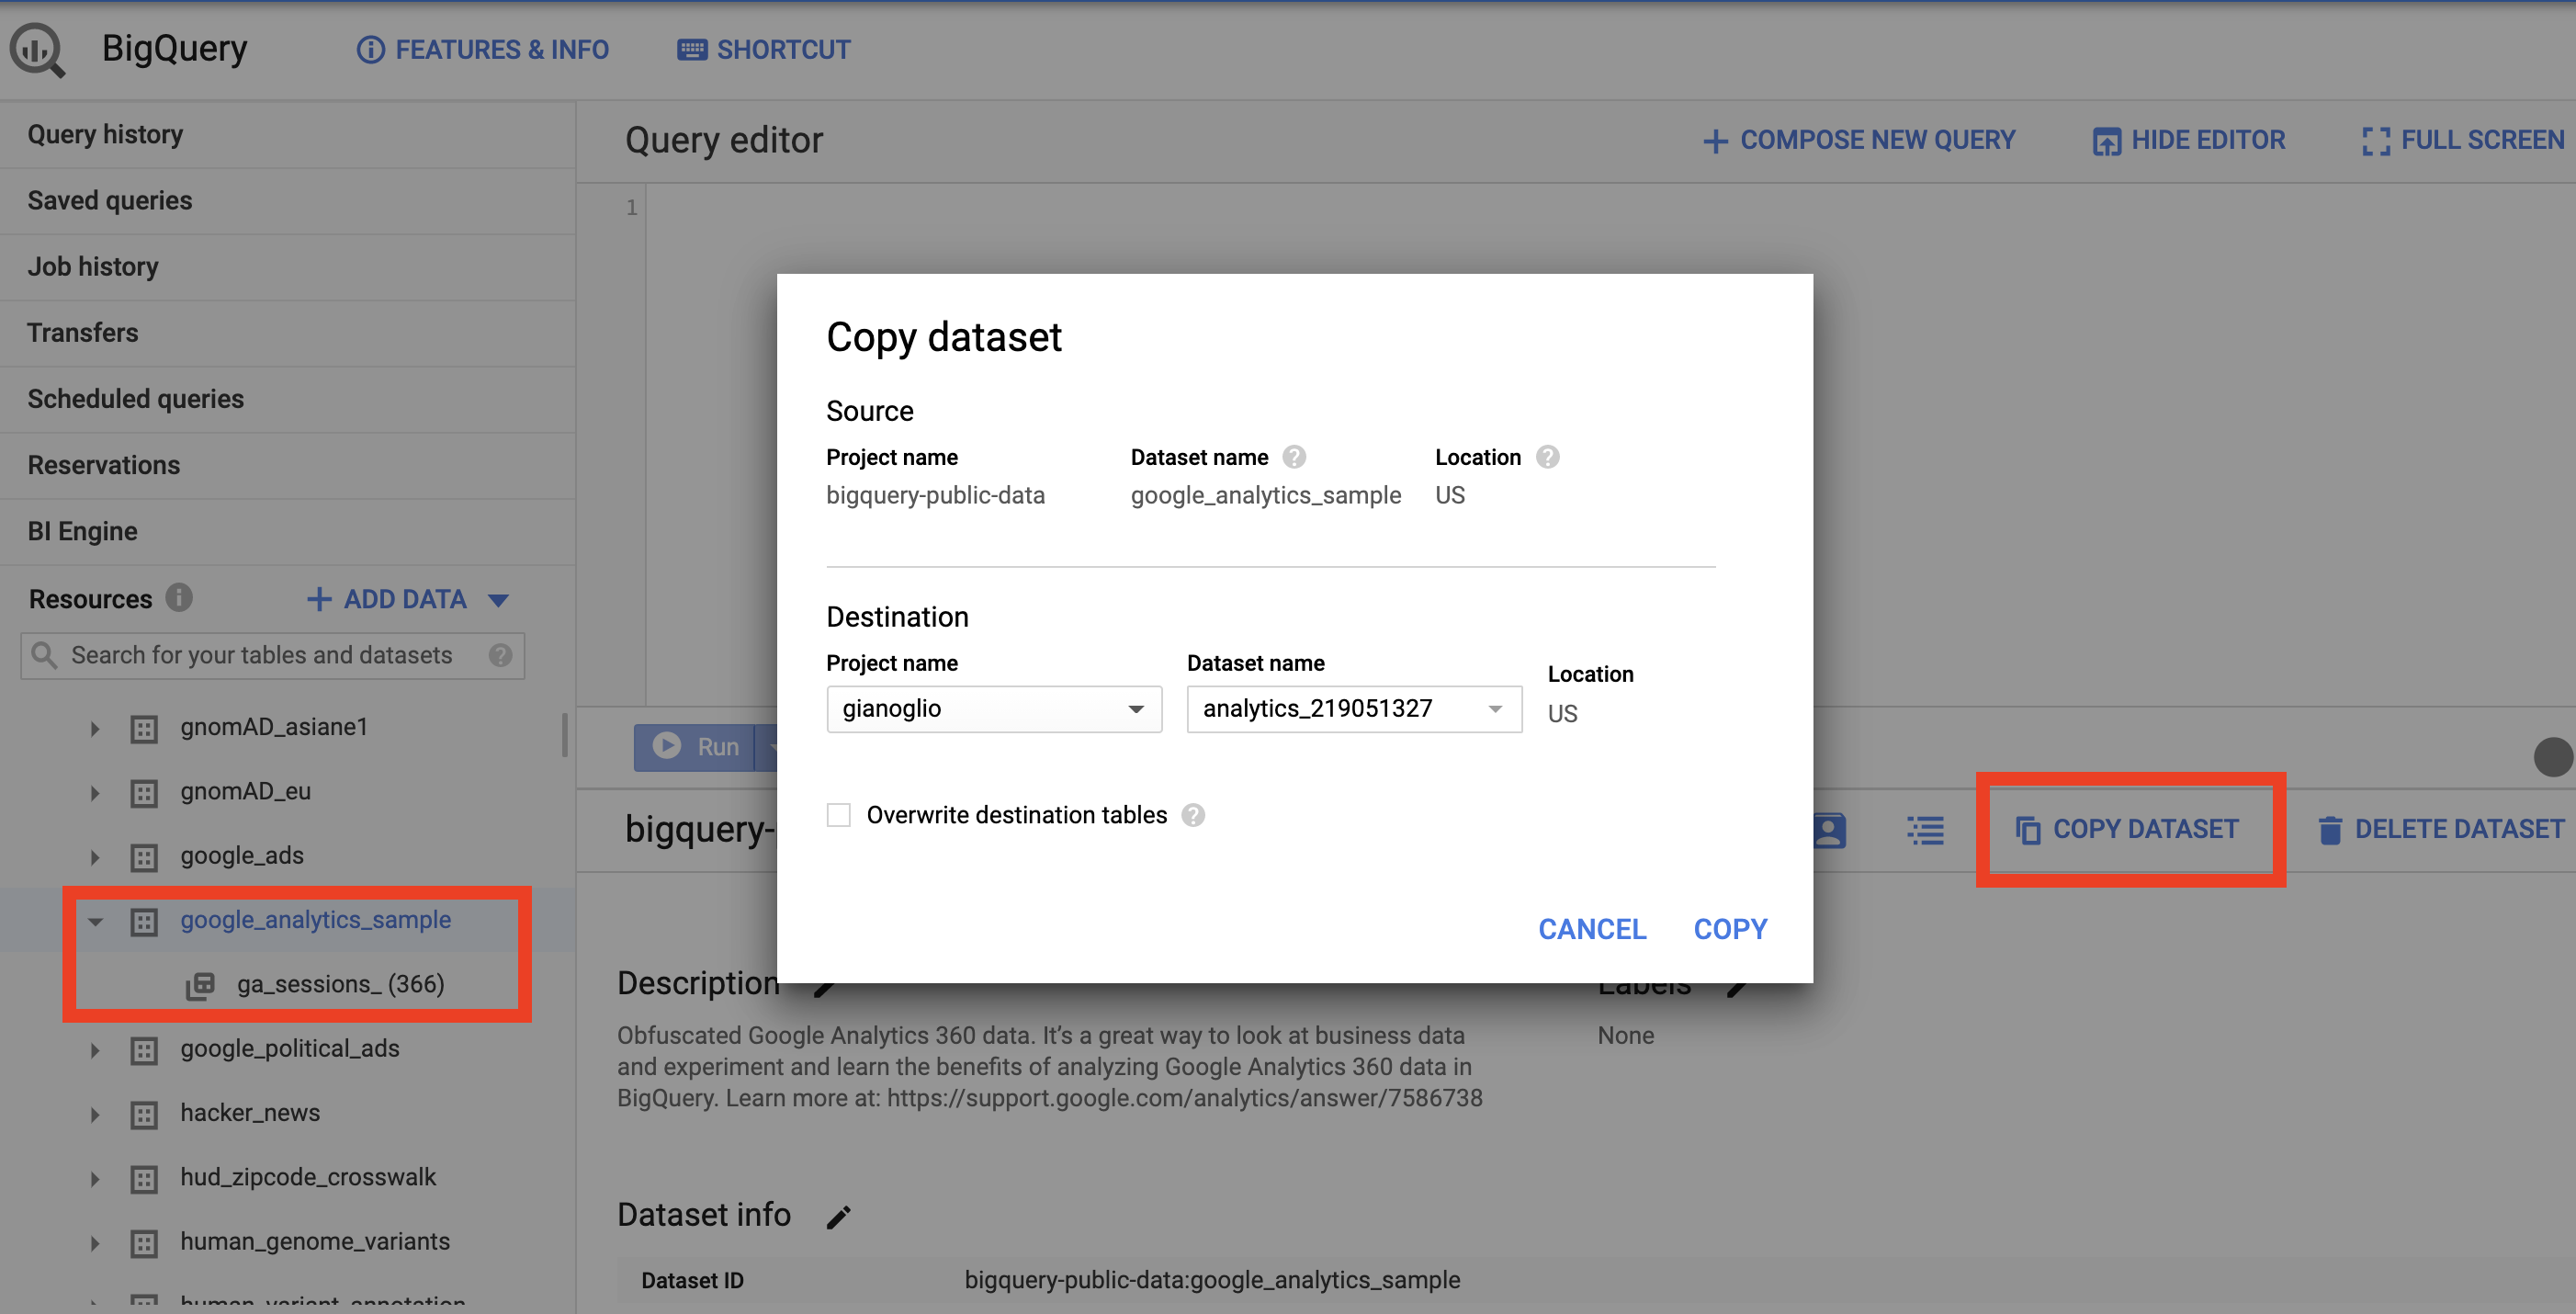The height and width of the screenshot is (1314, 2576).
Task: Open the SHORTCUT keyboard link
Action: click(x=764, y=50)
